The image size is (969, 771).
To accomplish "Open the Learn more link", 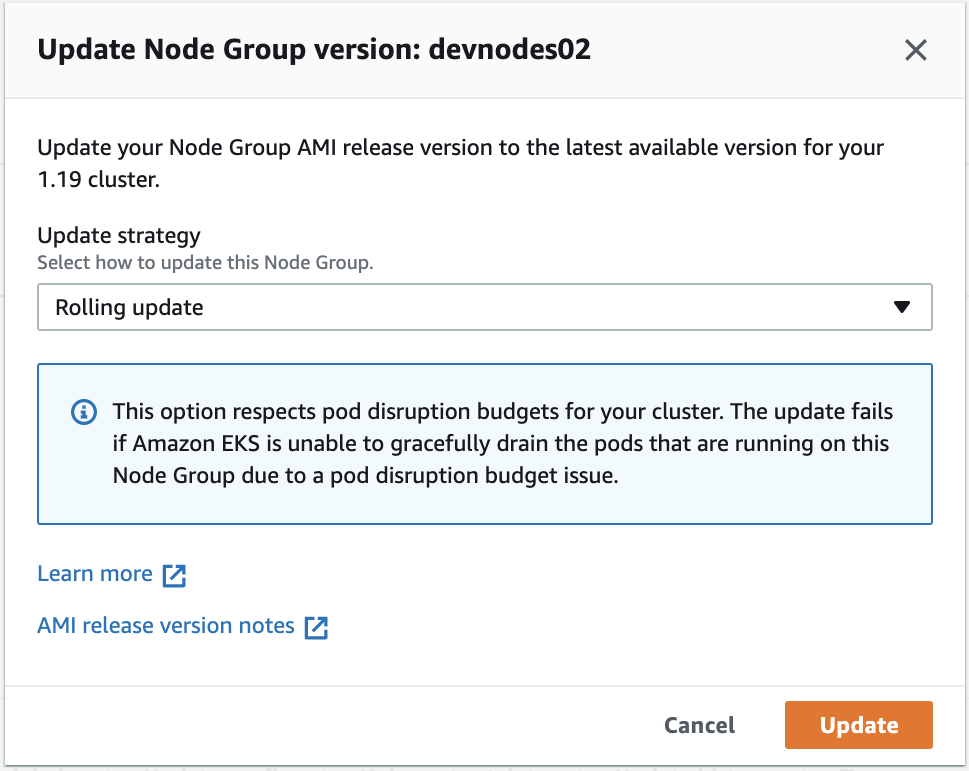I will 94,574.
